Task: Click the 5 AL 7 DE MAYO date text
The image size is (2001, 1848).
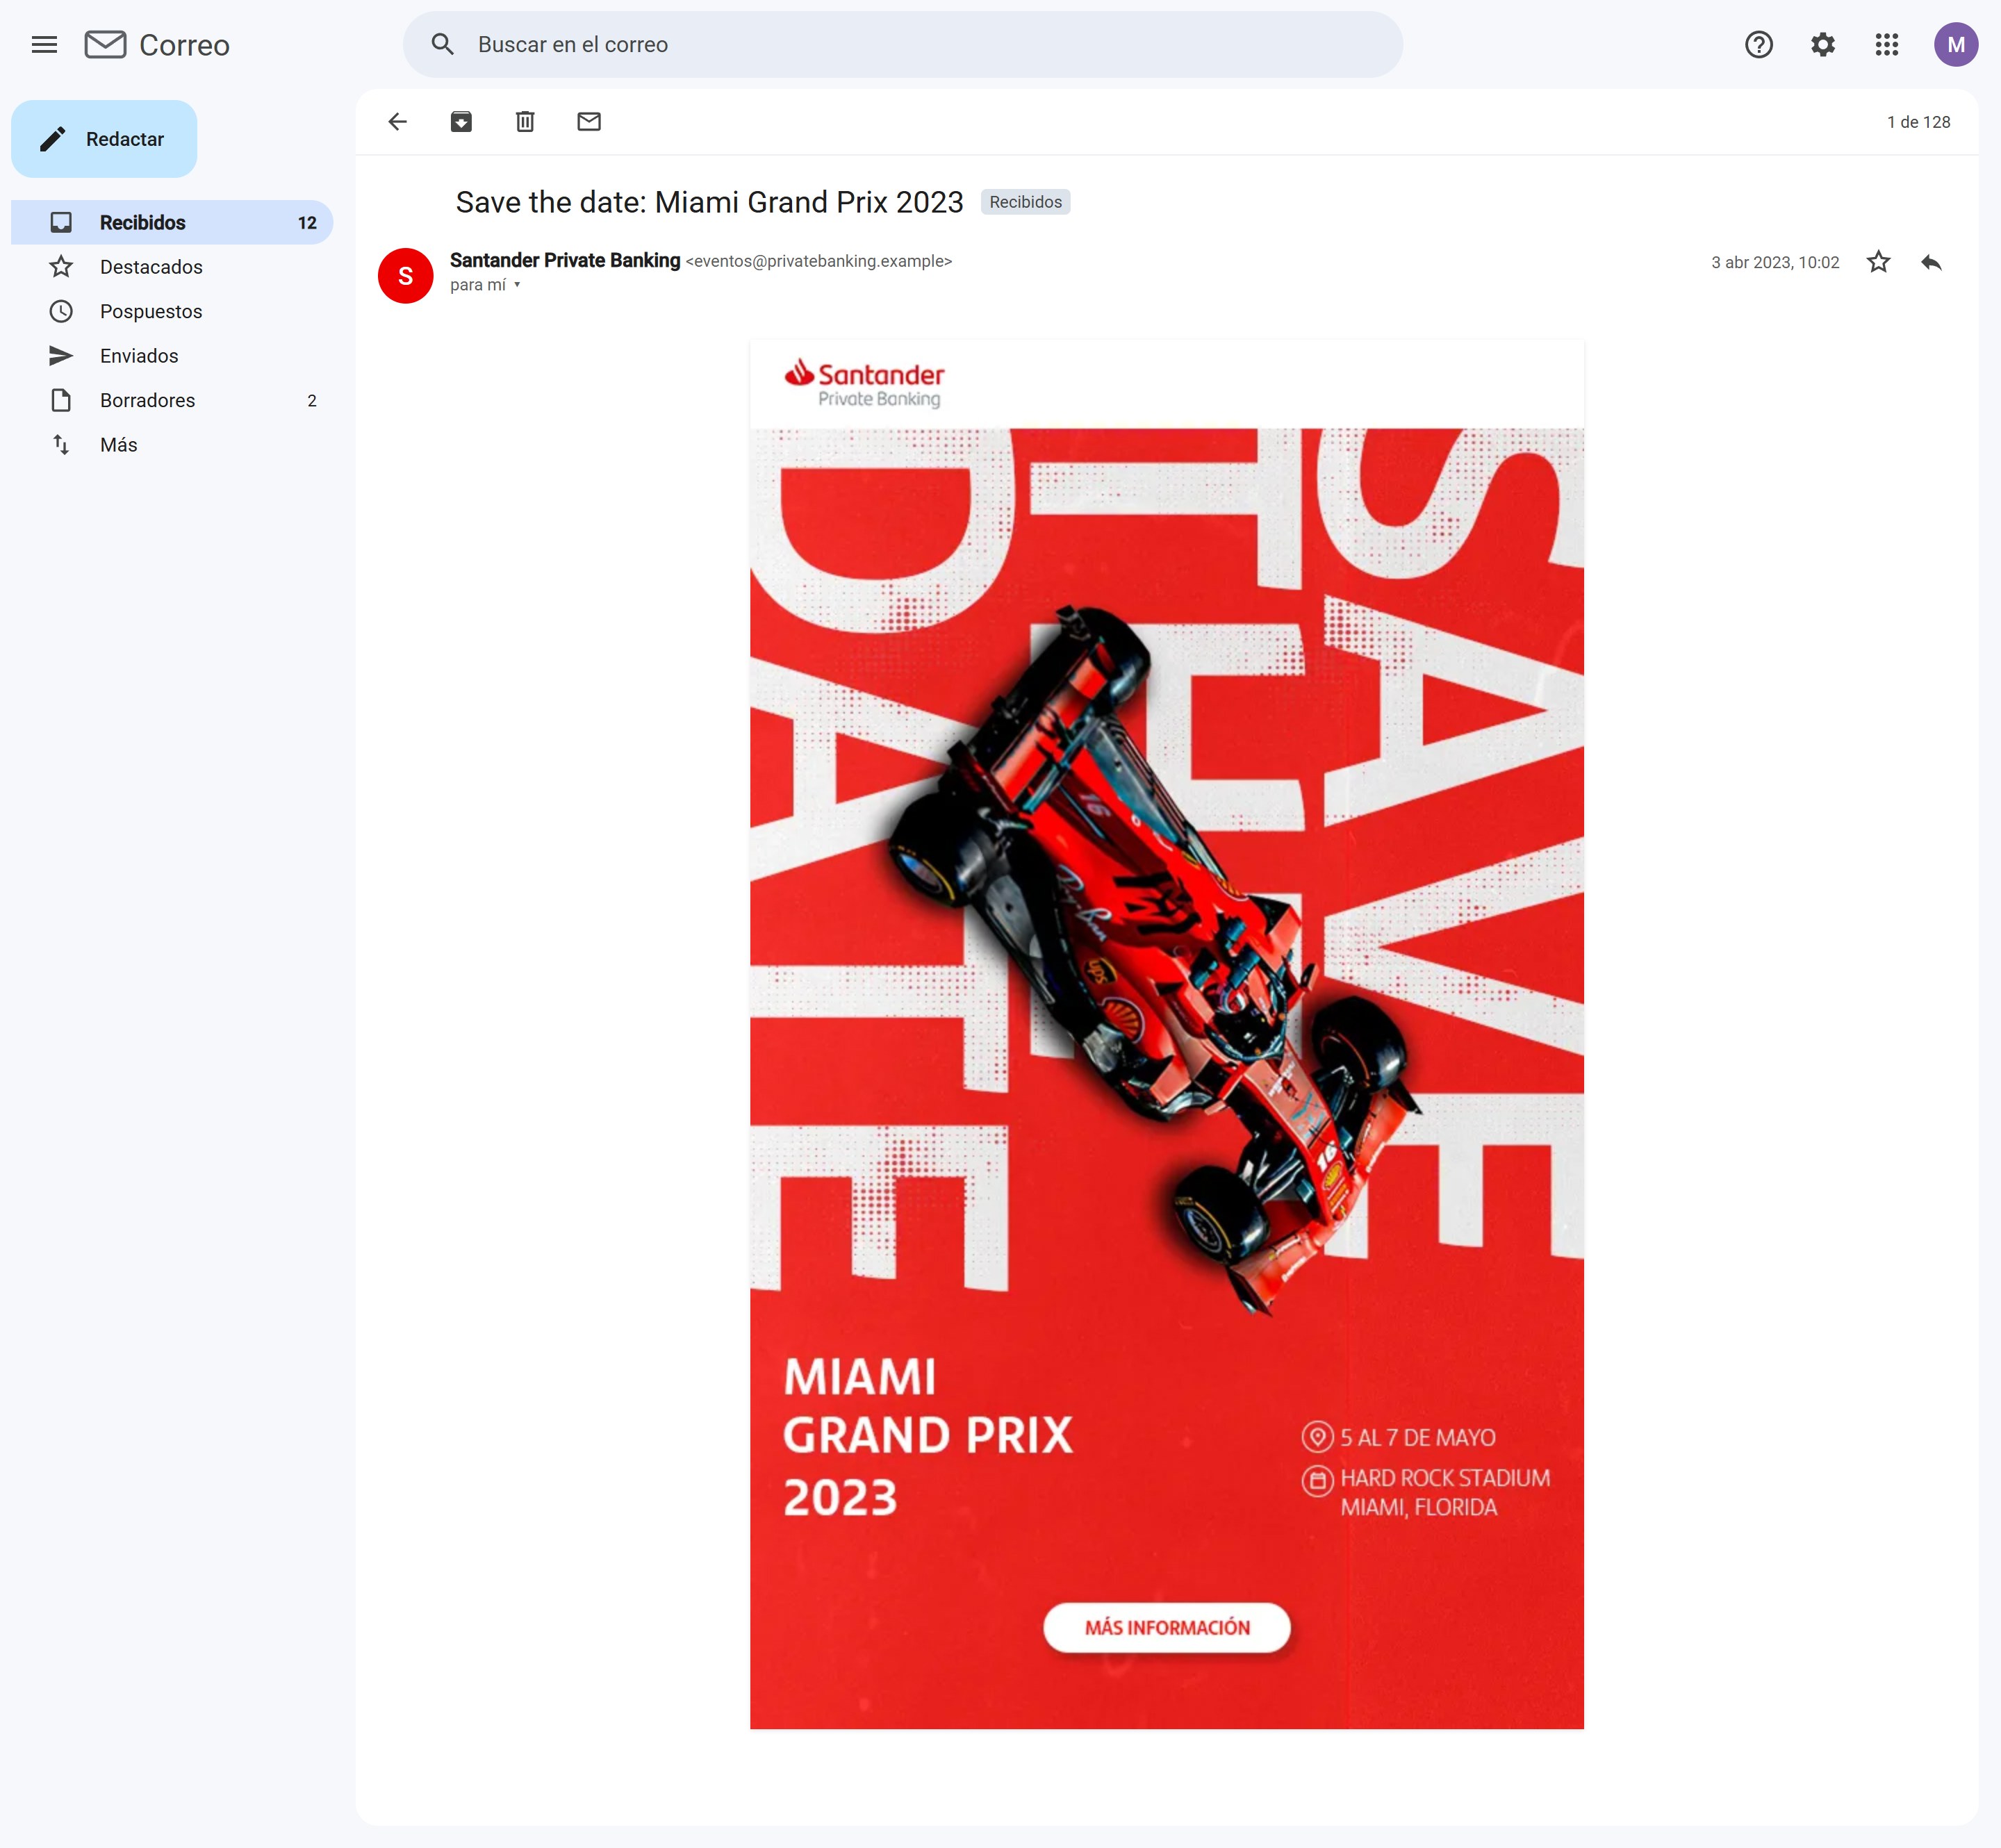Action: click(x=1417, y=1437)
